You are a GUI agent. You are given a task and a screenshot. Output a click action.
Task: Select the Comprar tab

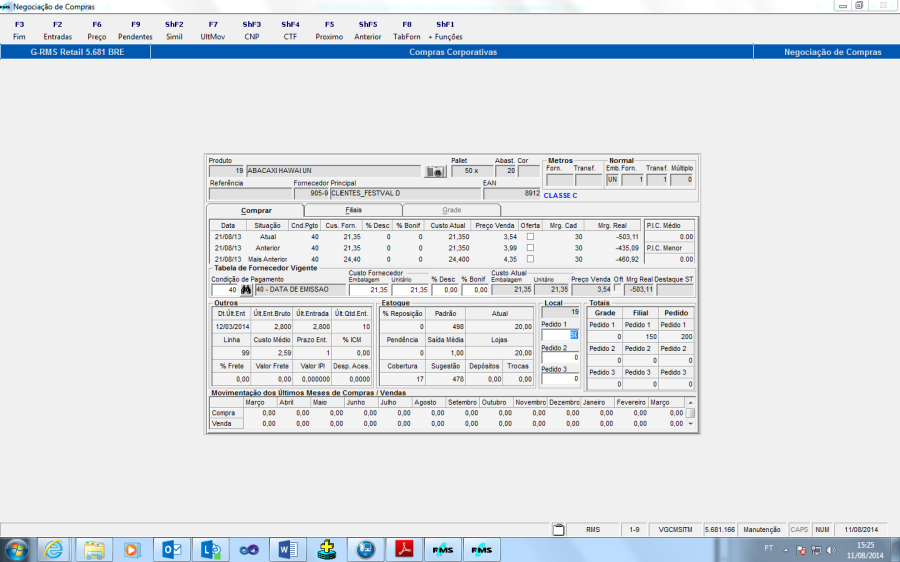pyautogui.click(x=256, y=211)
